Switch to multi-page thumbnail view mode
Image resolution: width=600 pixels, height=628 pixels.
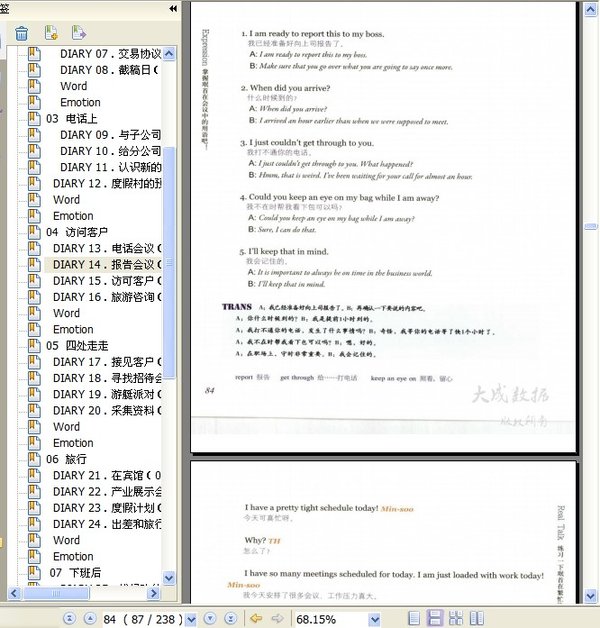coord(456,618)
